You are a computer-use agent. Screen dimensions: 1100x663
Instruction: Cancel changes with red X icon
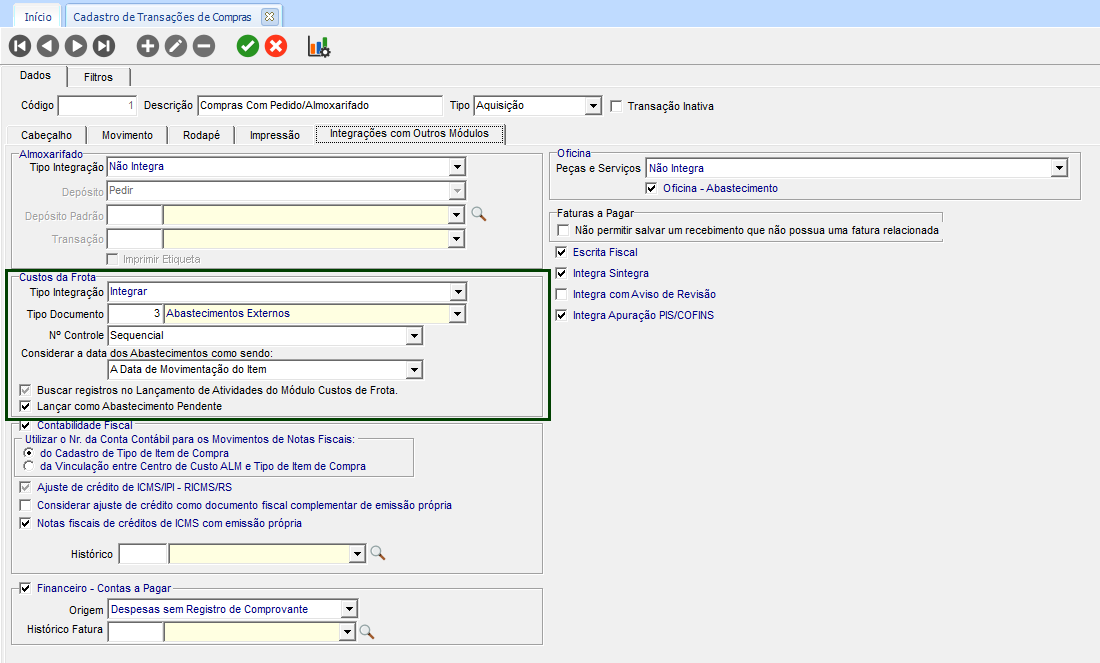click(x=275, y=46)
